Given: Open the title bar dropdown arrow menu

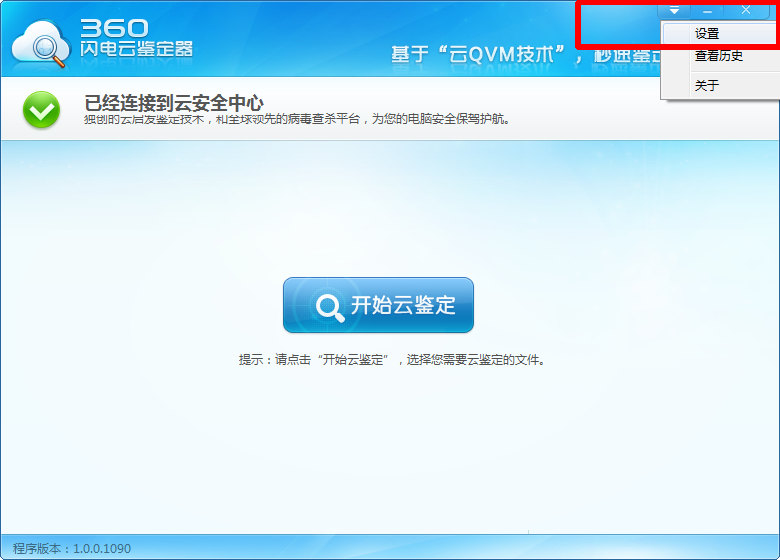Looking at the screenshot, I should click(674, 10).
